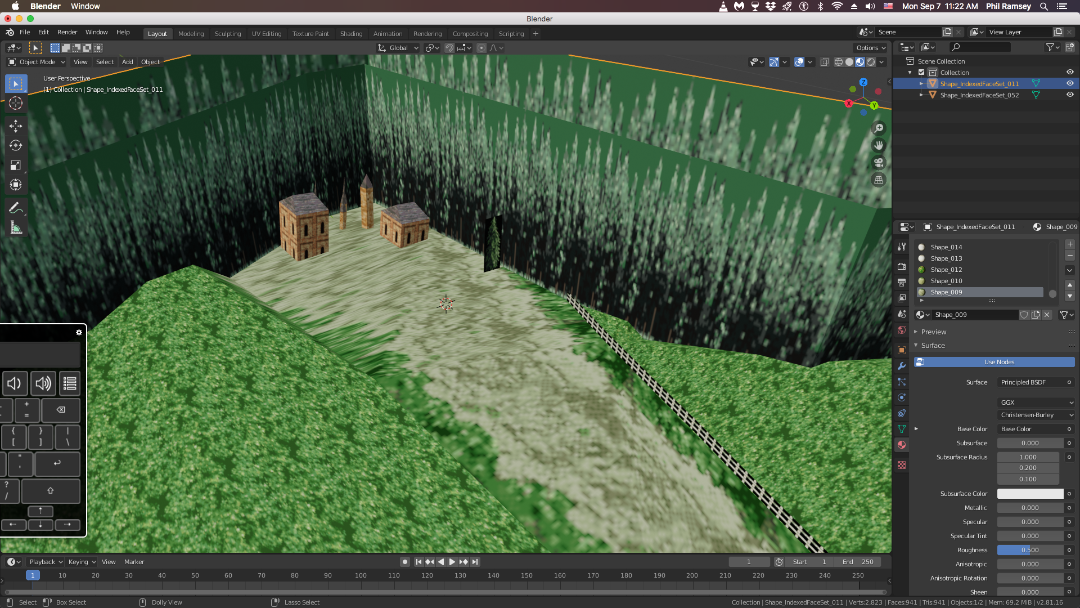Activate the 3D Cursor tool
This screenshot has width=1080, height=608.
(x=16, y=103)
